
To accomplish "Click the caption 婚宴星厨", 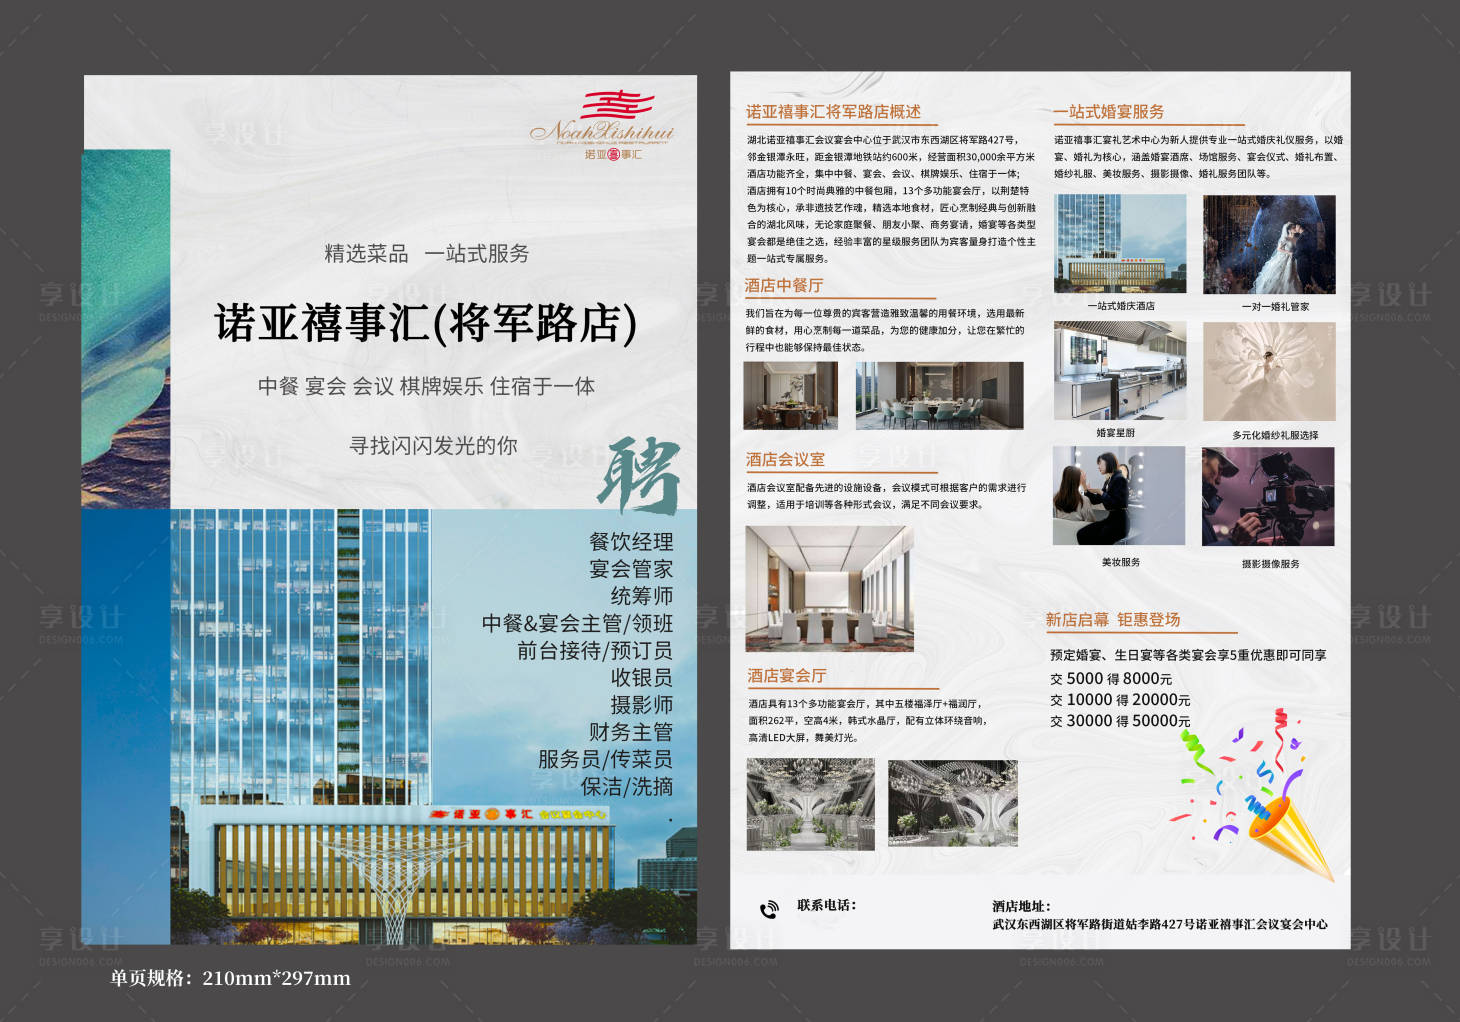I will [1115, 433].
